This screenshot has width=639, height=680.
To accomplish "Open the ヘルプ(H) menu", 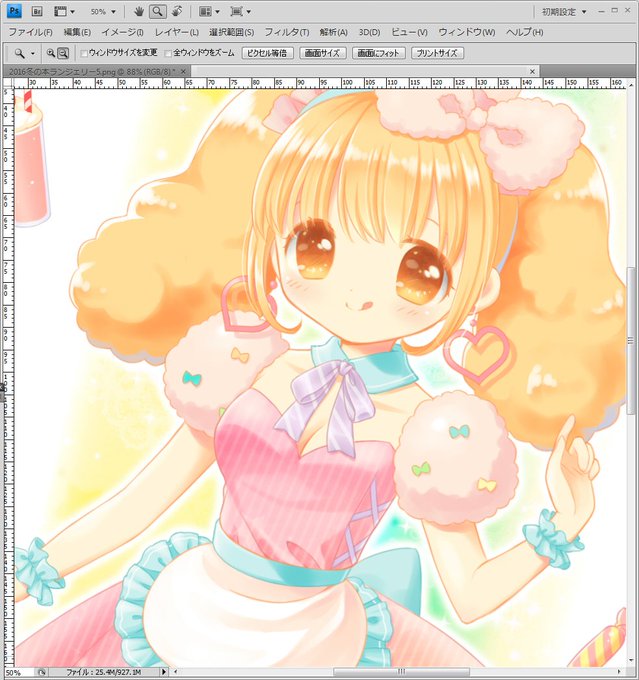I will (524, 33).
